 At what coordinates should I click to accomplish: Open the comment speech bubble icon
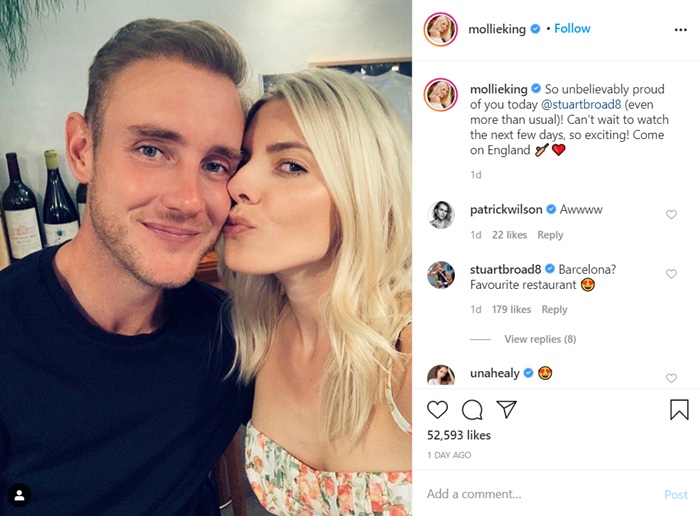pyautogui.click(x=472, y=409)
